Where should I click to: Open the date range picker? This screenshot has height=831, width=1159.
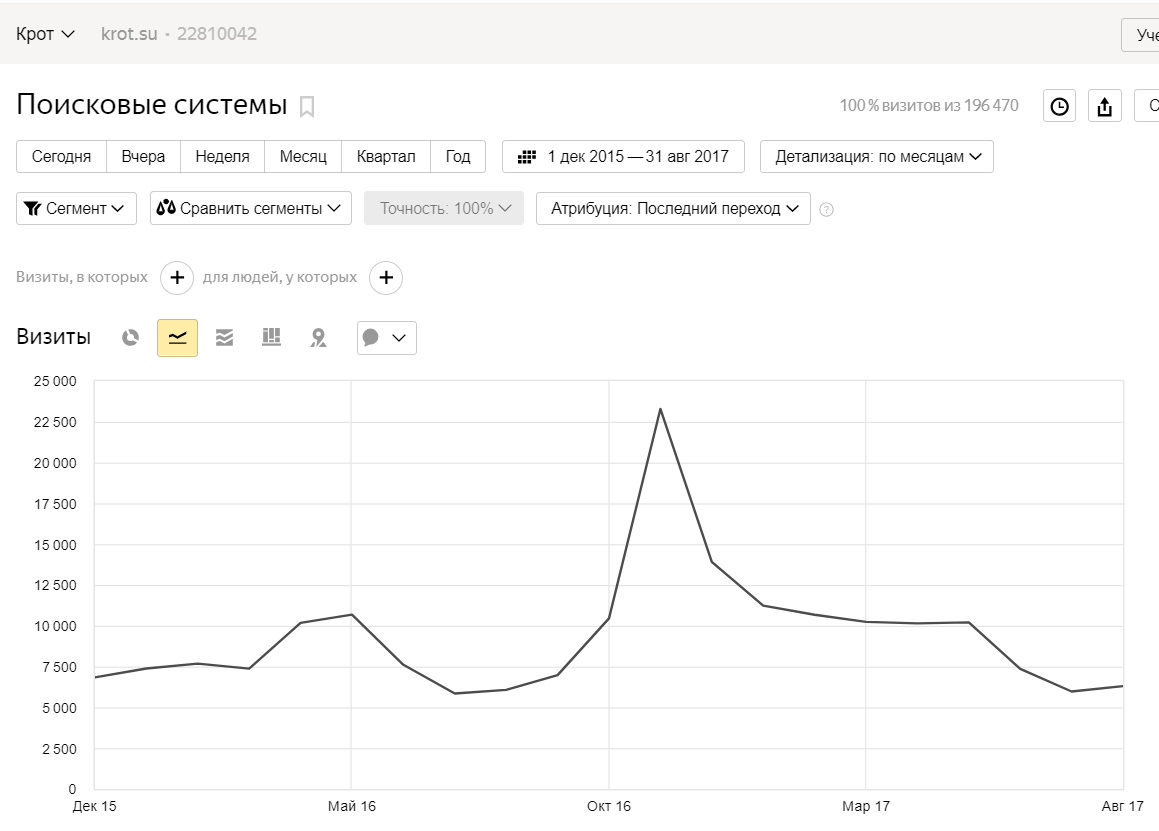(x=623, y=157)
